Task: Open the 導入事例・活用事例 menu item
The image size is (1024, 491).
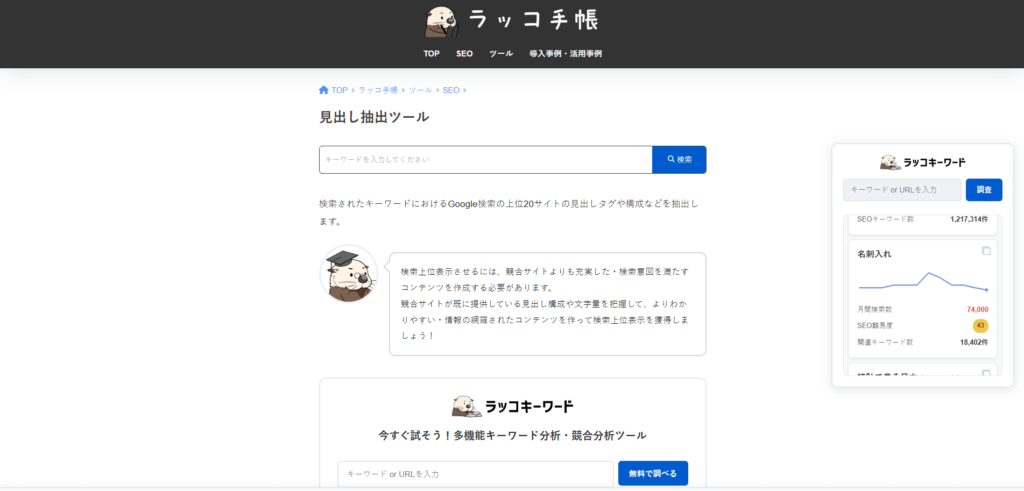Action: tap(566, 54)
